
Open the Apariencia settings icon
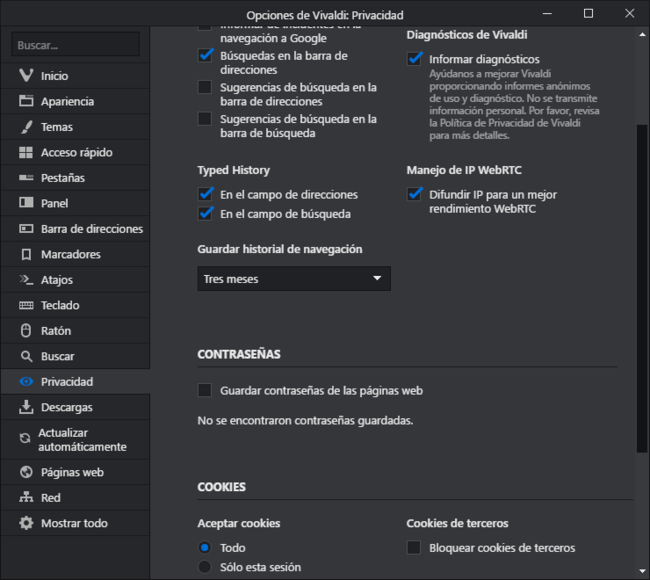26,102
